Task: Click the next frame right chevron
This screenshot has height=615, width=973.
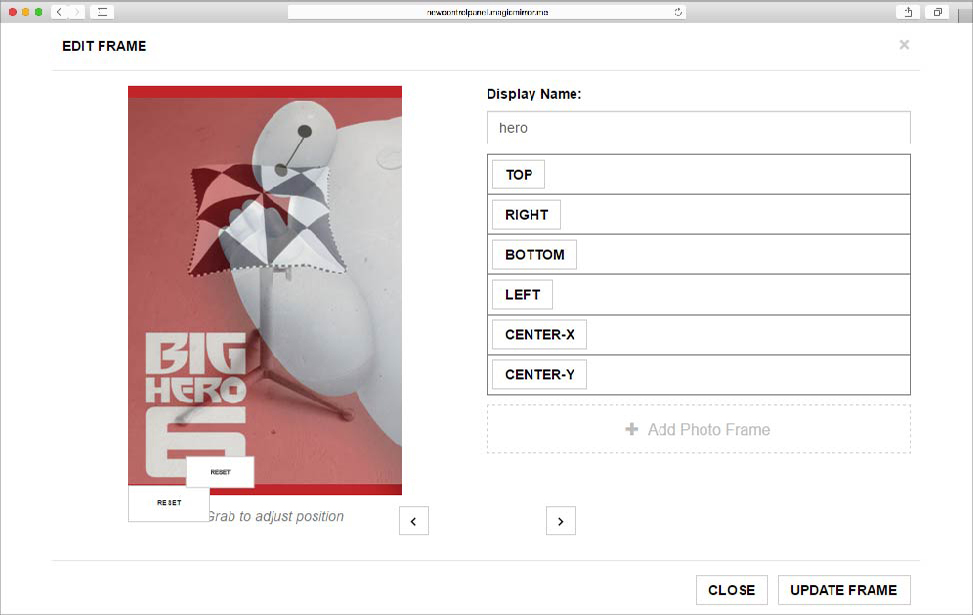Action: (x=561, y=521)
